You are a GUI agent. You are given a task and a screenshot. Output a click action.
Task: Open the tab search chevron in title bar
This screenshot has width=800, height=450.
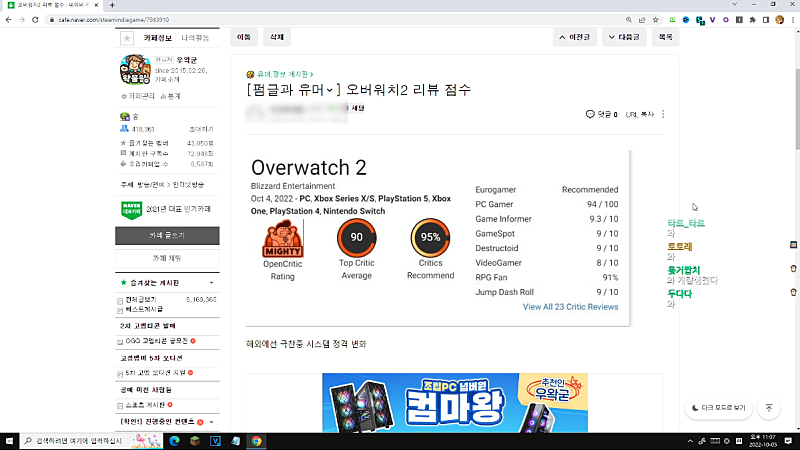click(734, 5)
